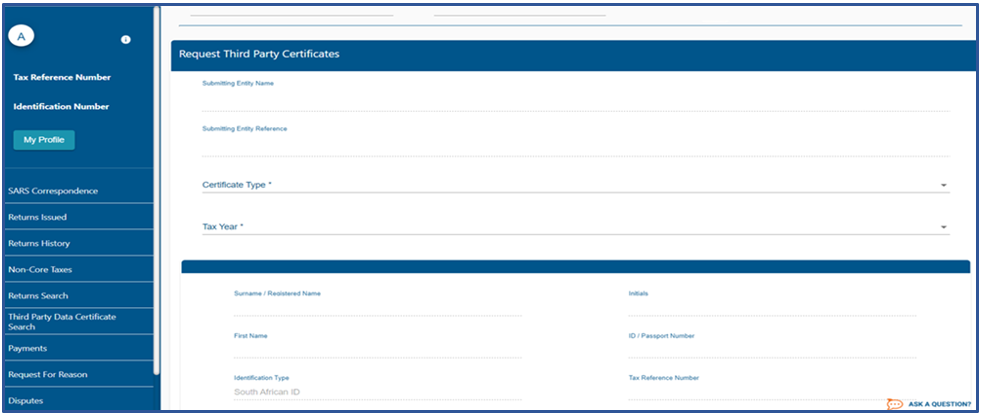The width and height of the screenshot is (981, 415).
Task: Open Returns Search sidebar item
Action: [x=37, y=296]
